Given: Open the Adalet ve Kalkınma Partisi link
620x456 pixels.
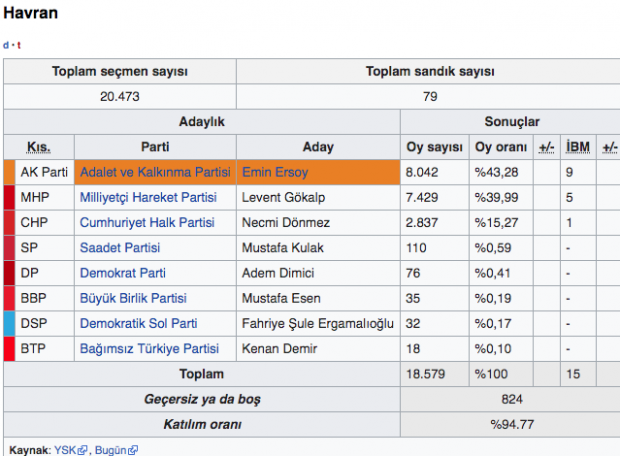Looking at the screenshot, I should (x=155, y=172).
